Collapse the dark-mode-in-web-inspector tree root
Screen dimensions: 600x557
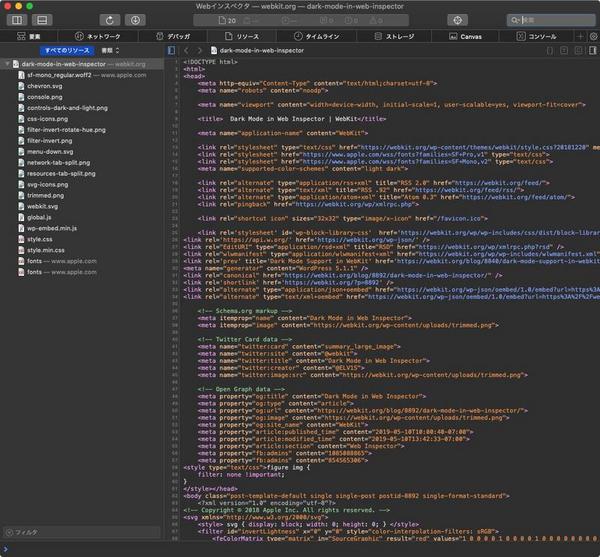coord(7,64)
